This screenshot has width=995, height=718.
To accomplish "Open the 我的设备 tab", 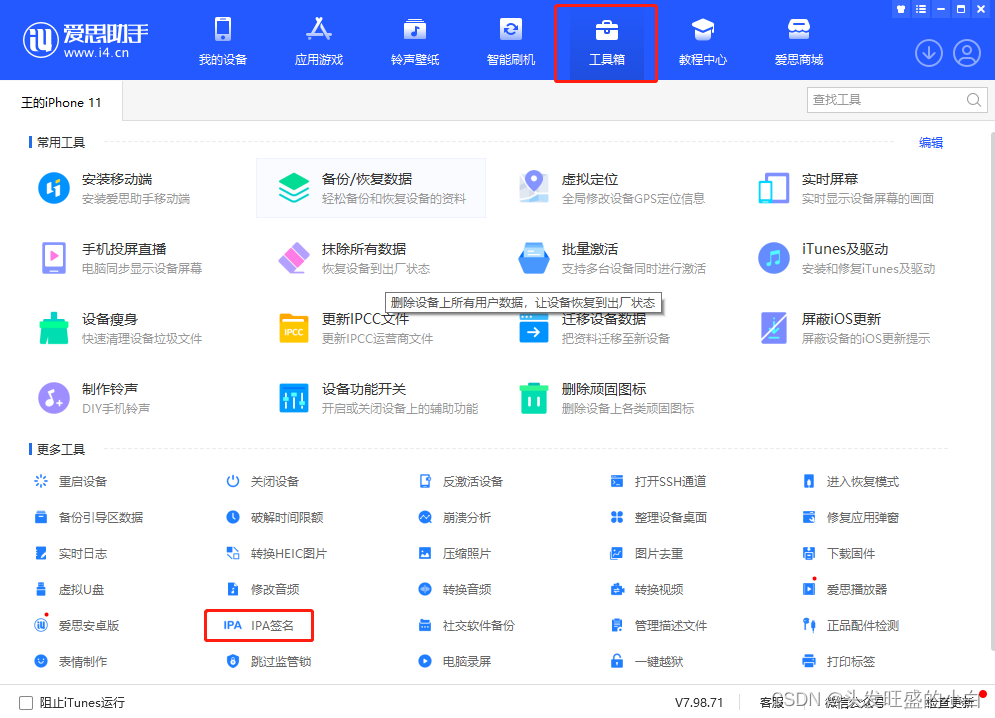I will pyautogui.click(x=222, y=42).
